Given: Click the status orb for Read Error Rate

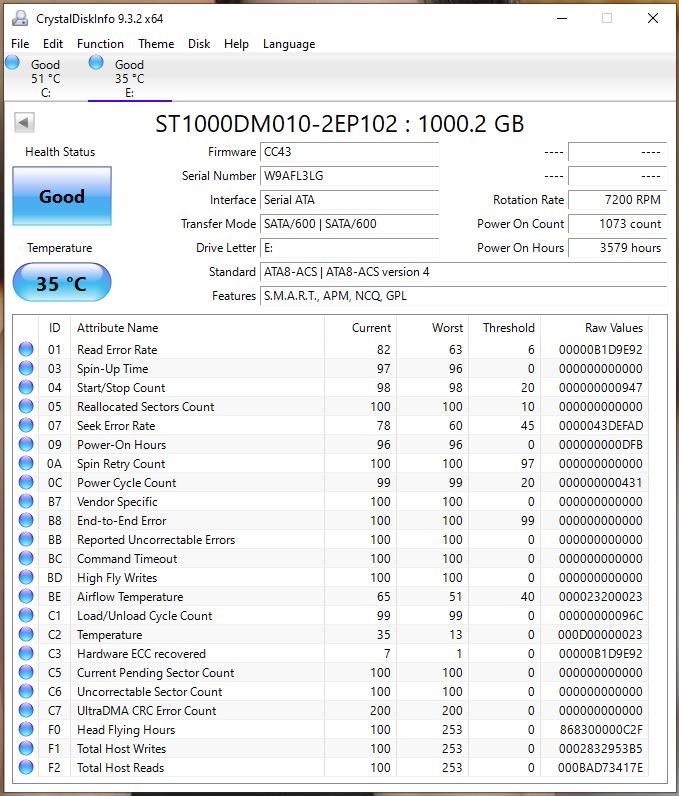Looking at the screenshot, I should (26, 350).
